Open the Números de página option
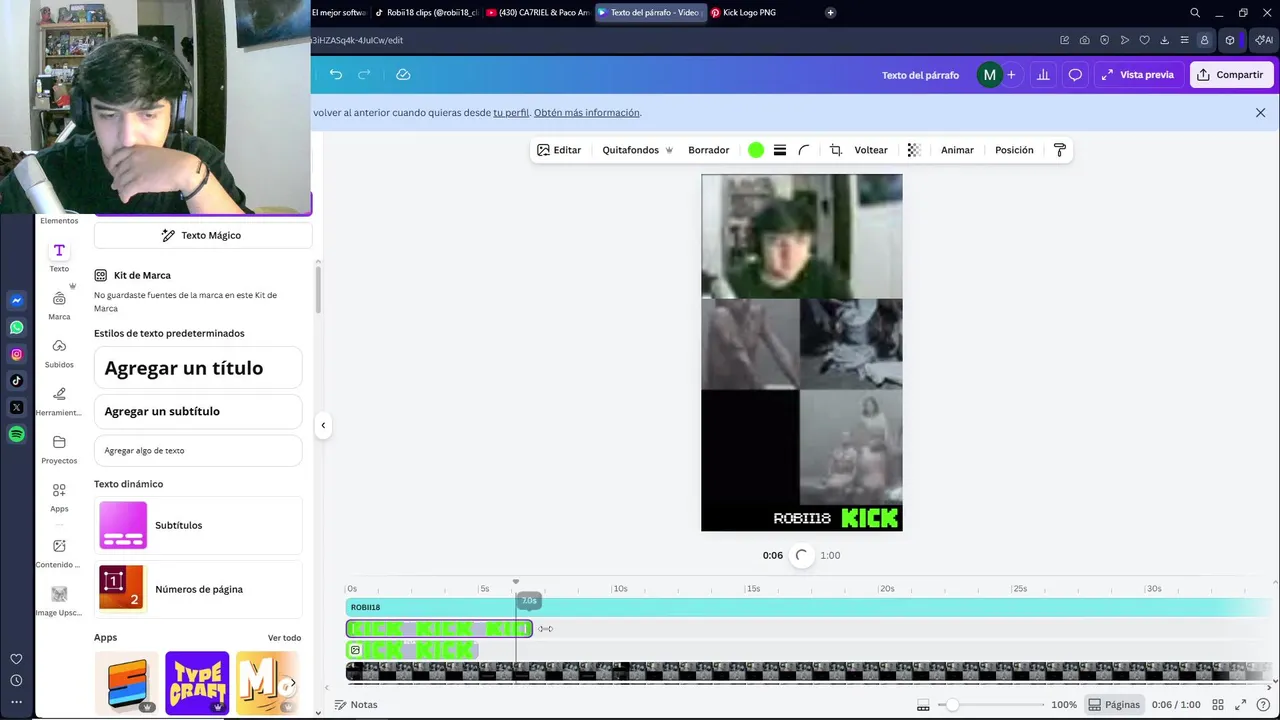The width and height of the screenshot is (1280, 720). pos(198,589)
